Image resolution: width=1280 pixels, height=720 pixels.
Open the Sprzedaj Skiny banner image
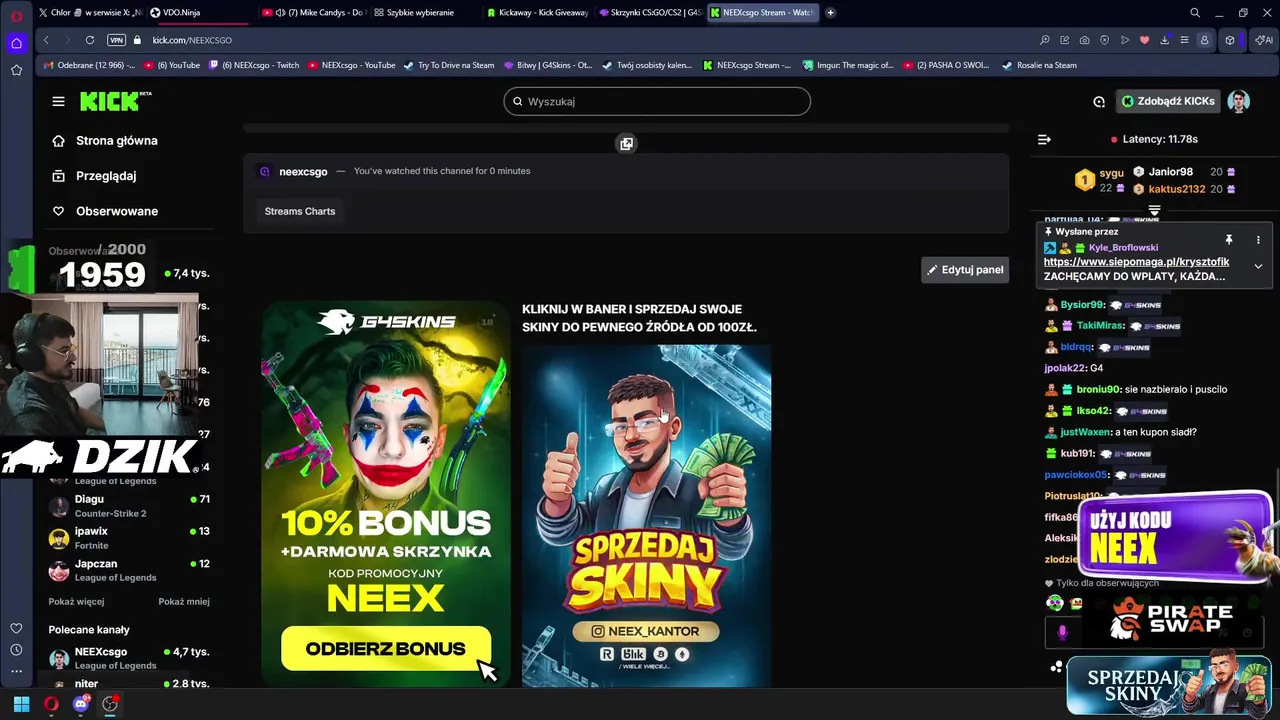tap(646, 515)
